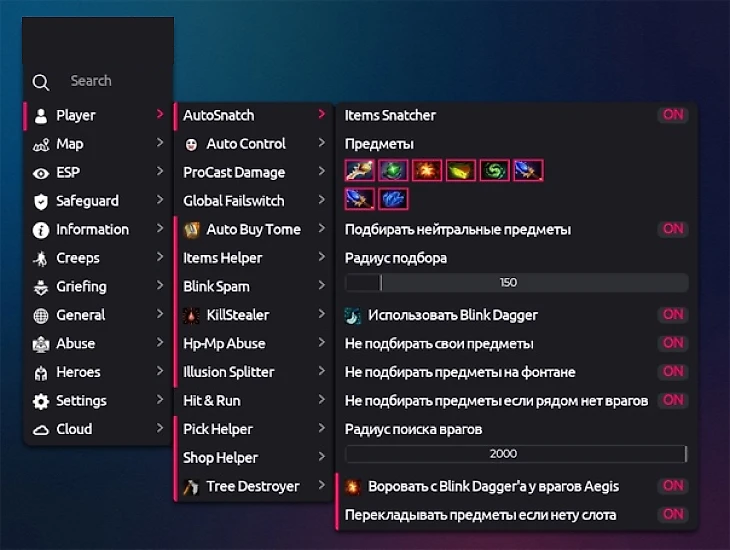The height and width of the screenshot is (550, 730).
Task: Toggle Items Snatcher ON switch
Action: pyautogui.click(x=673, y=115)
